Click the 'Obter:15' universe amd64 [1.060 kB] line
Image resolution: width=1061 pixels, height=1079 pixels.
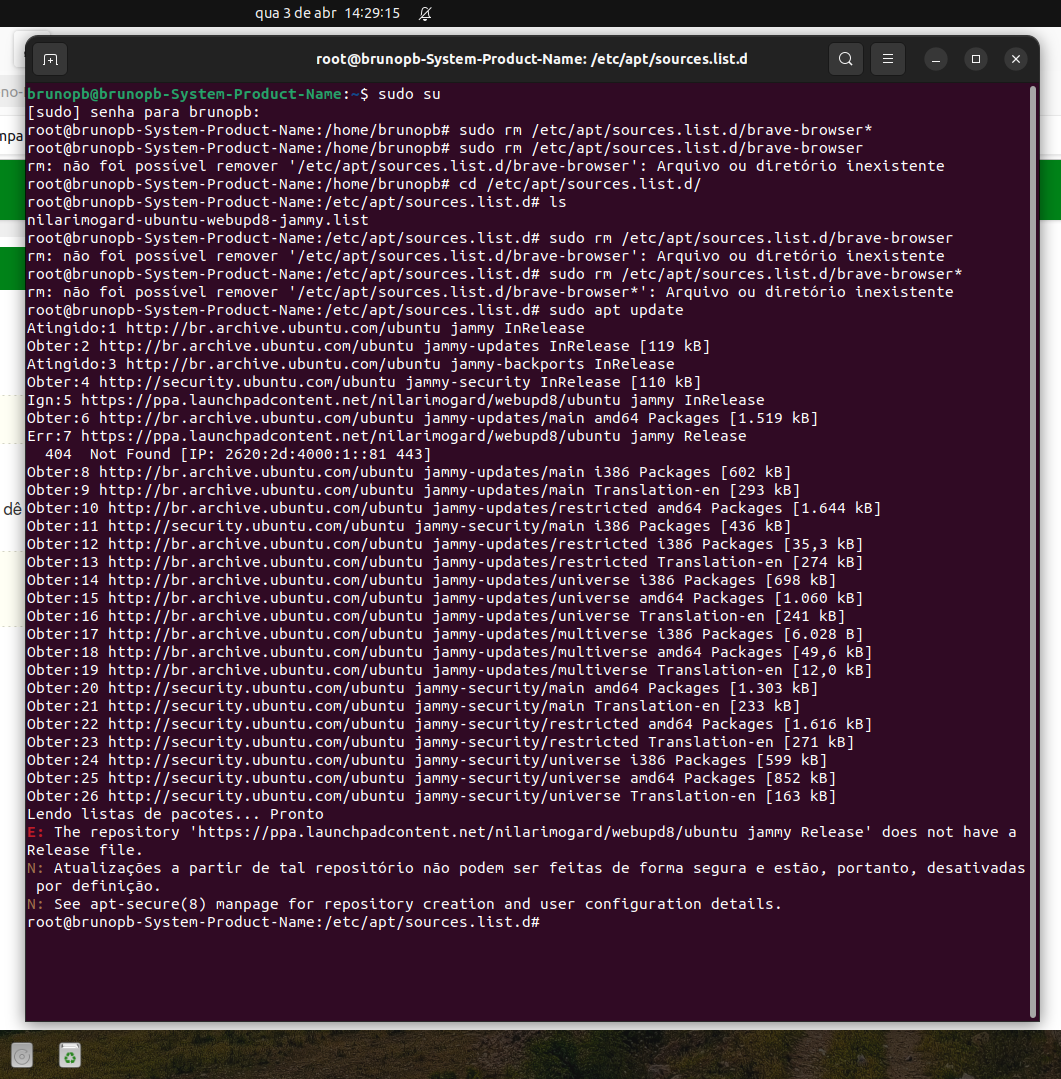coord(445,598)
